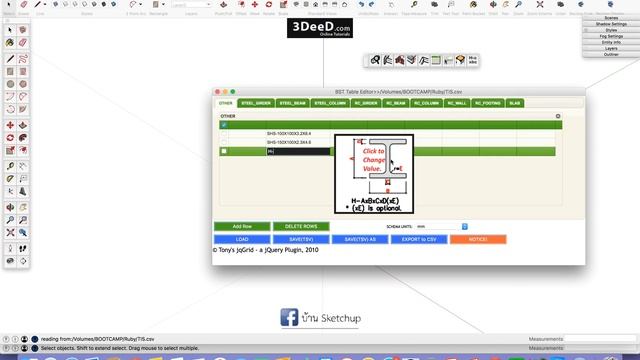Expand the Shadow Settings tray panel
The image size is (640, 360).
tap(611, 24)
